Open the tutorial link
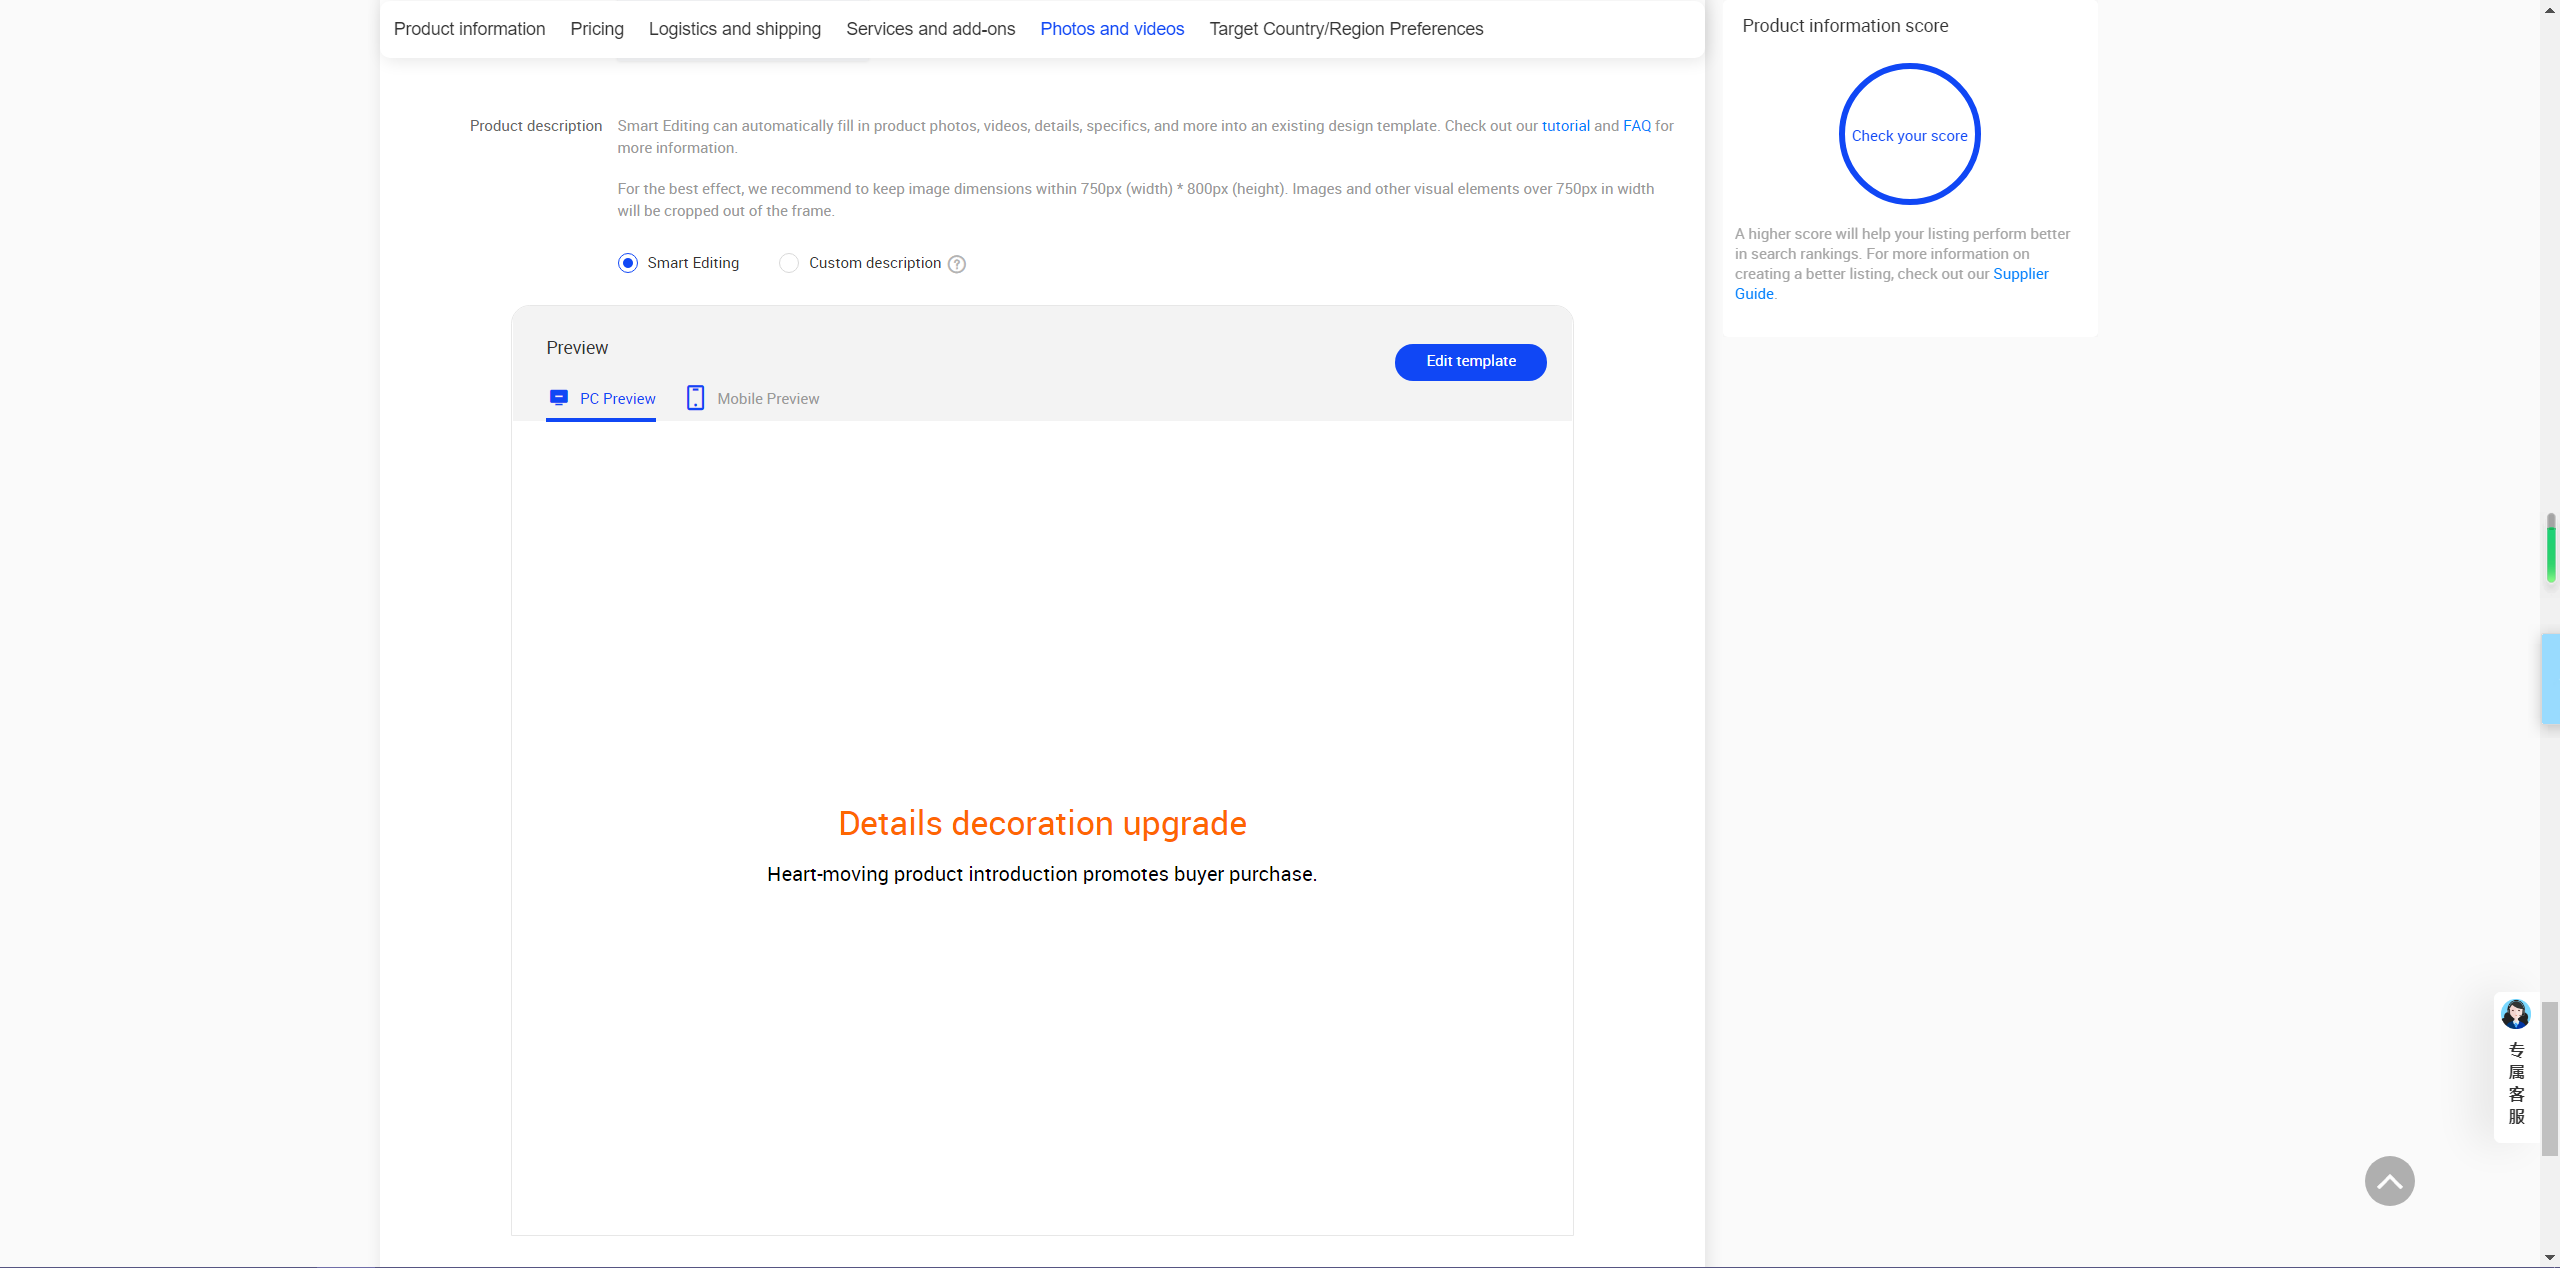This screenshot has width=2560, height=1268. pos(1565,126)
